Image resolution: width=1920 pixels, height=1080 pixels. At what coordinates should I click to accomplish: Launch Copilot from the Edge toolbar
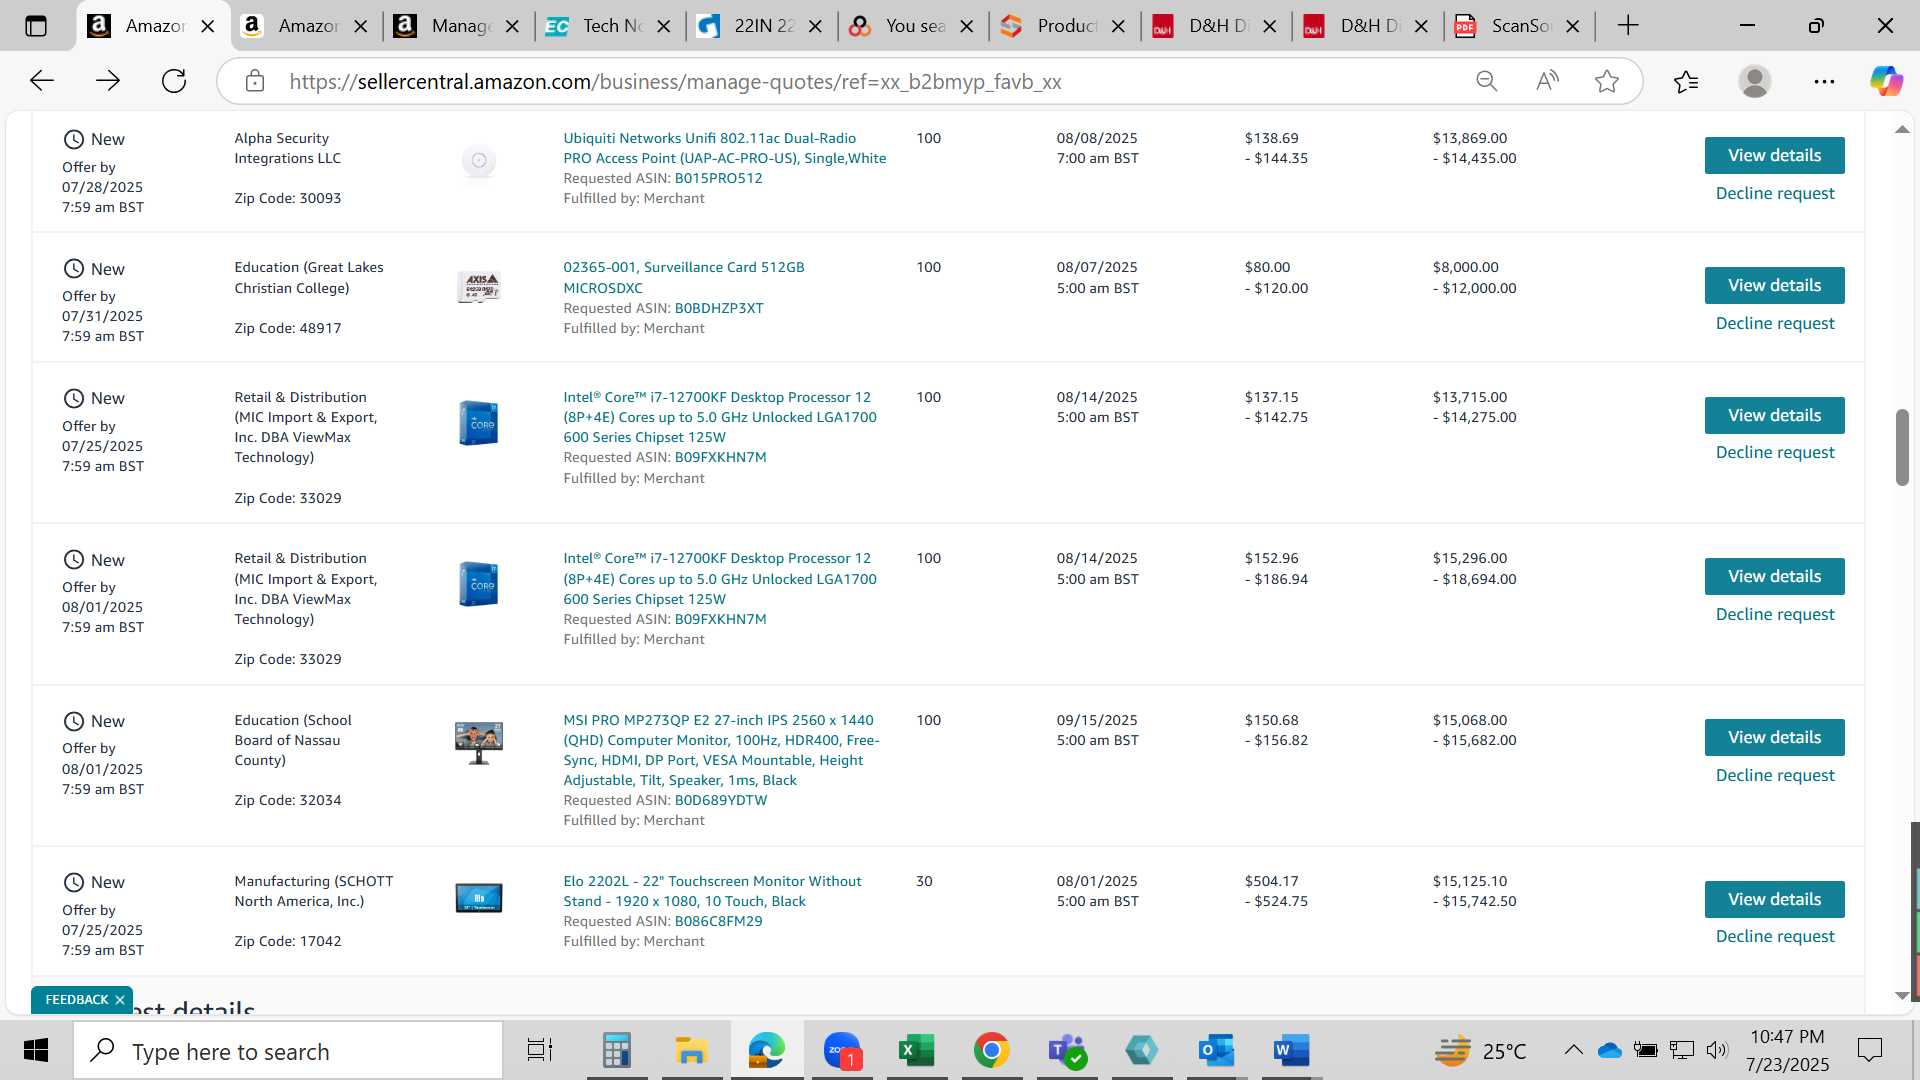pyautogui.click(x=1886, y=81)
